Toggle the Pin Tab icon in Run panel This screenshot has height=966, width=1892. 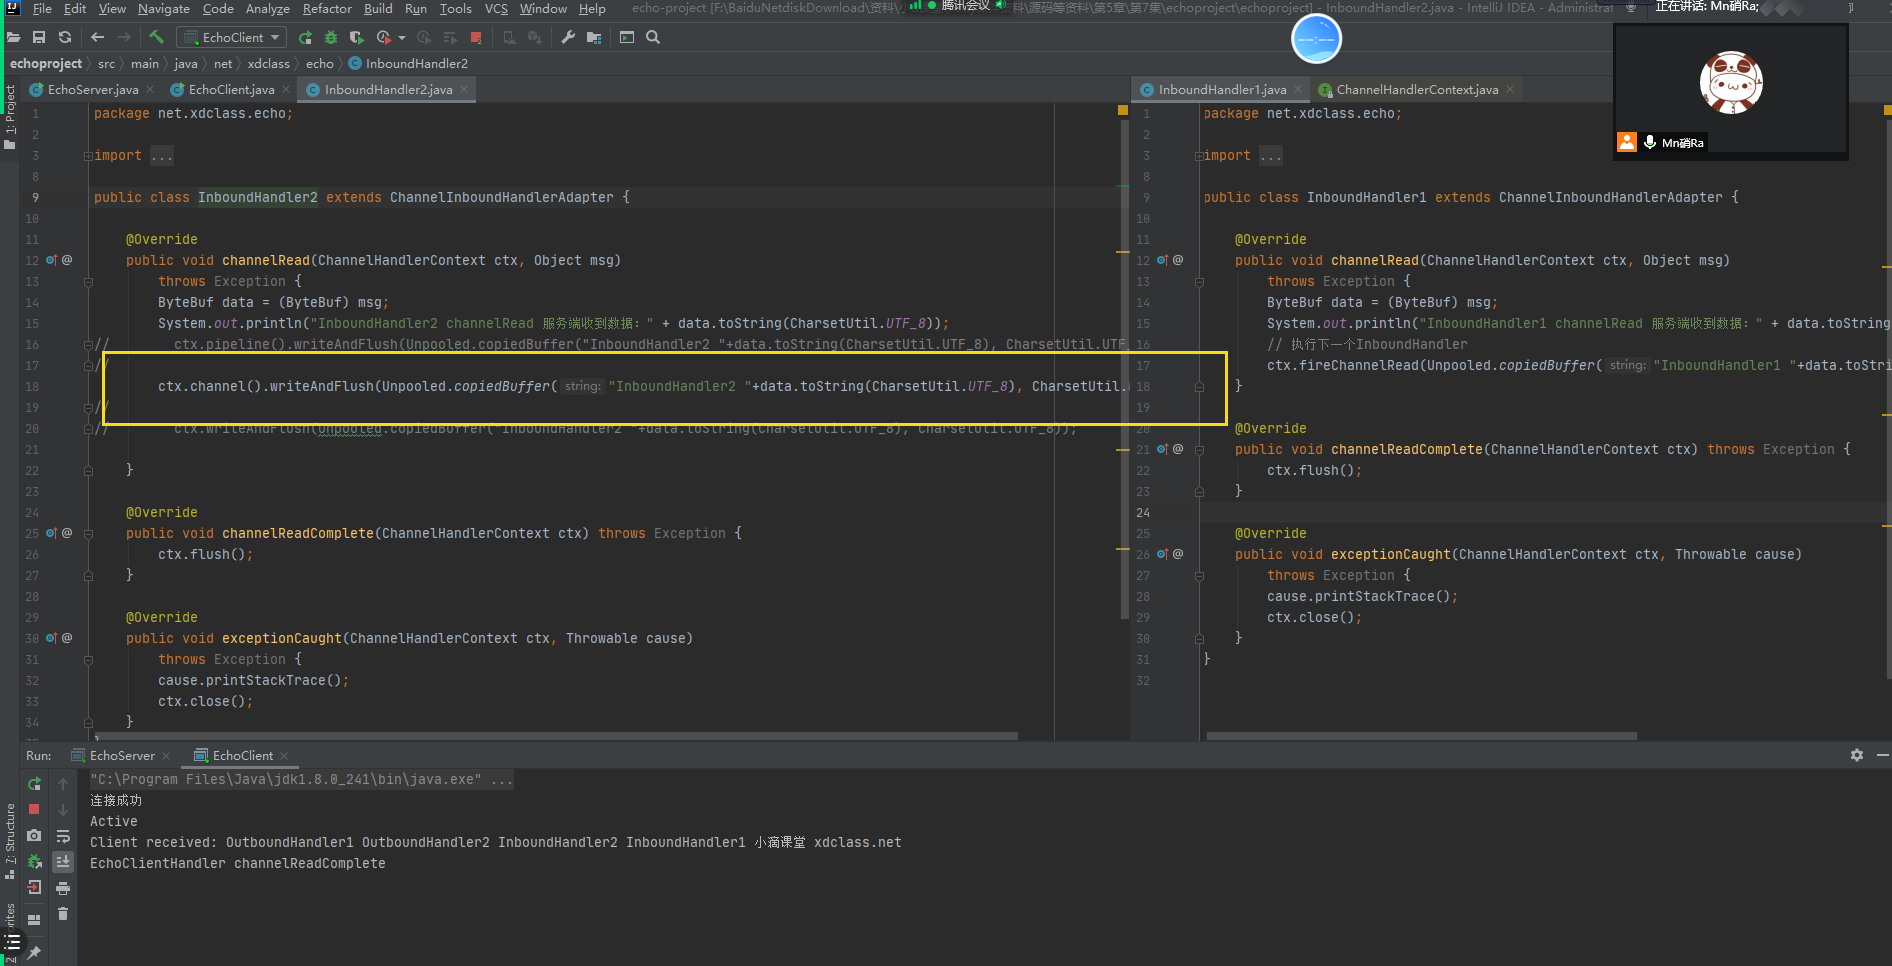pyautogui.click(x=34, y=951)
